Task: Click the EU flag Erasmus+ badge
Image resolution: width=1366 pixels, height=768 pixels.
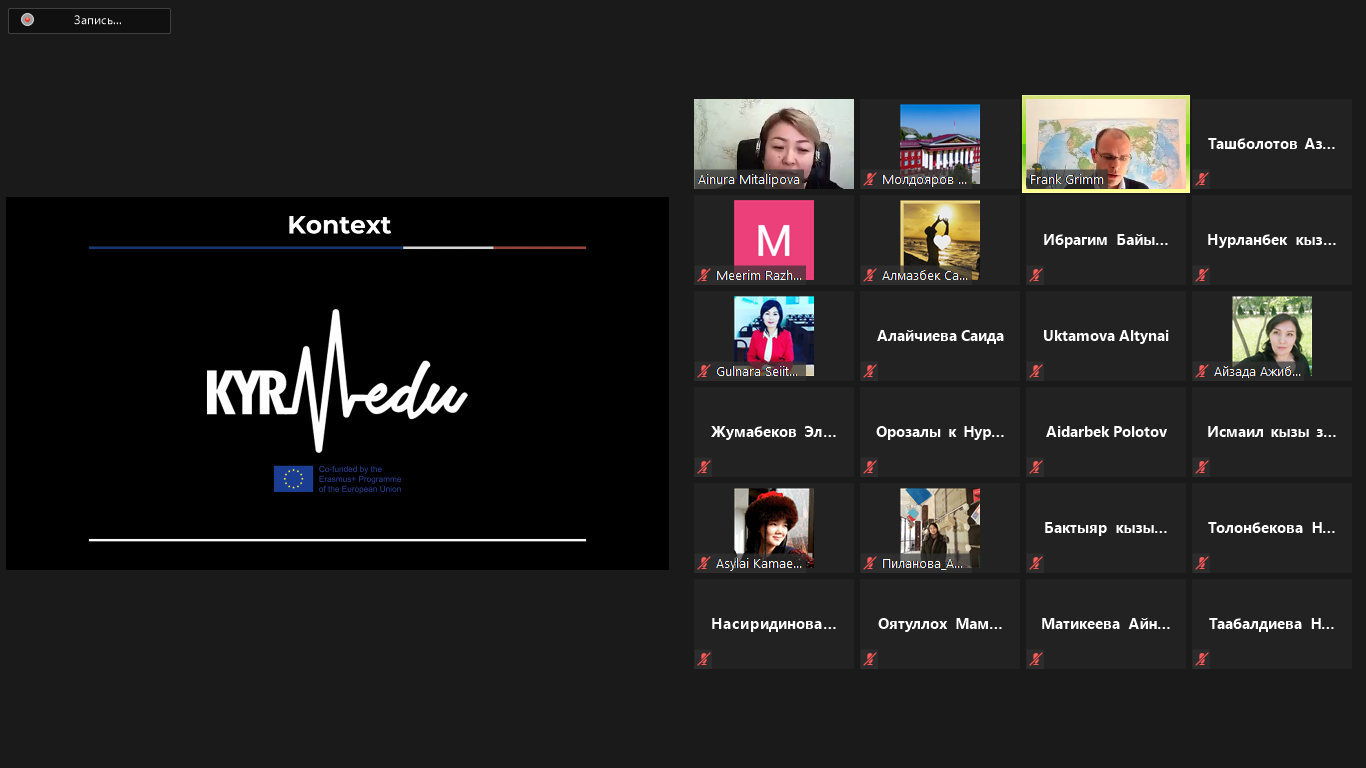Action: click(338, 479)
